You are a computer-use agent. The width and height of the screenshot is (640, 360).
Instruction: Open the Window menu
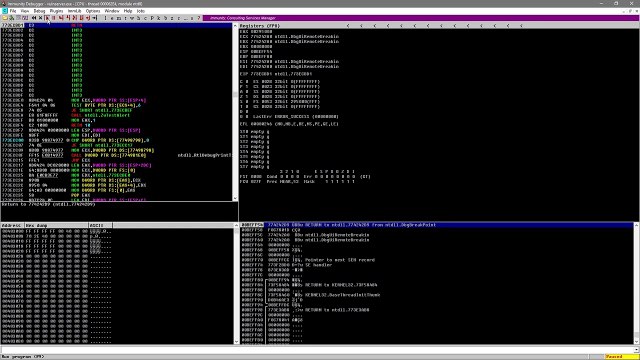point(112,11)
